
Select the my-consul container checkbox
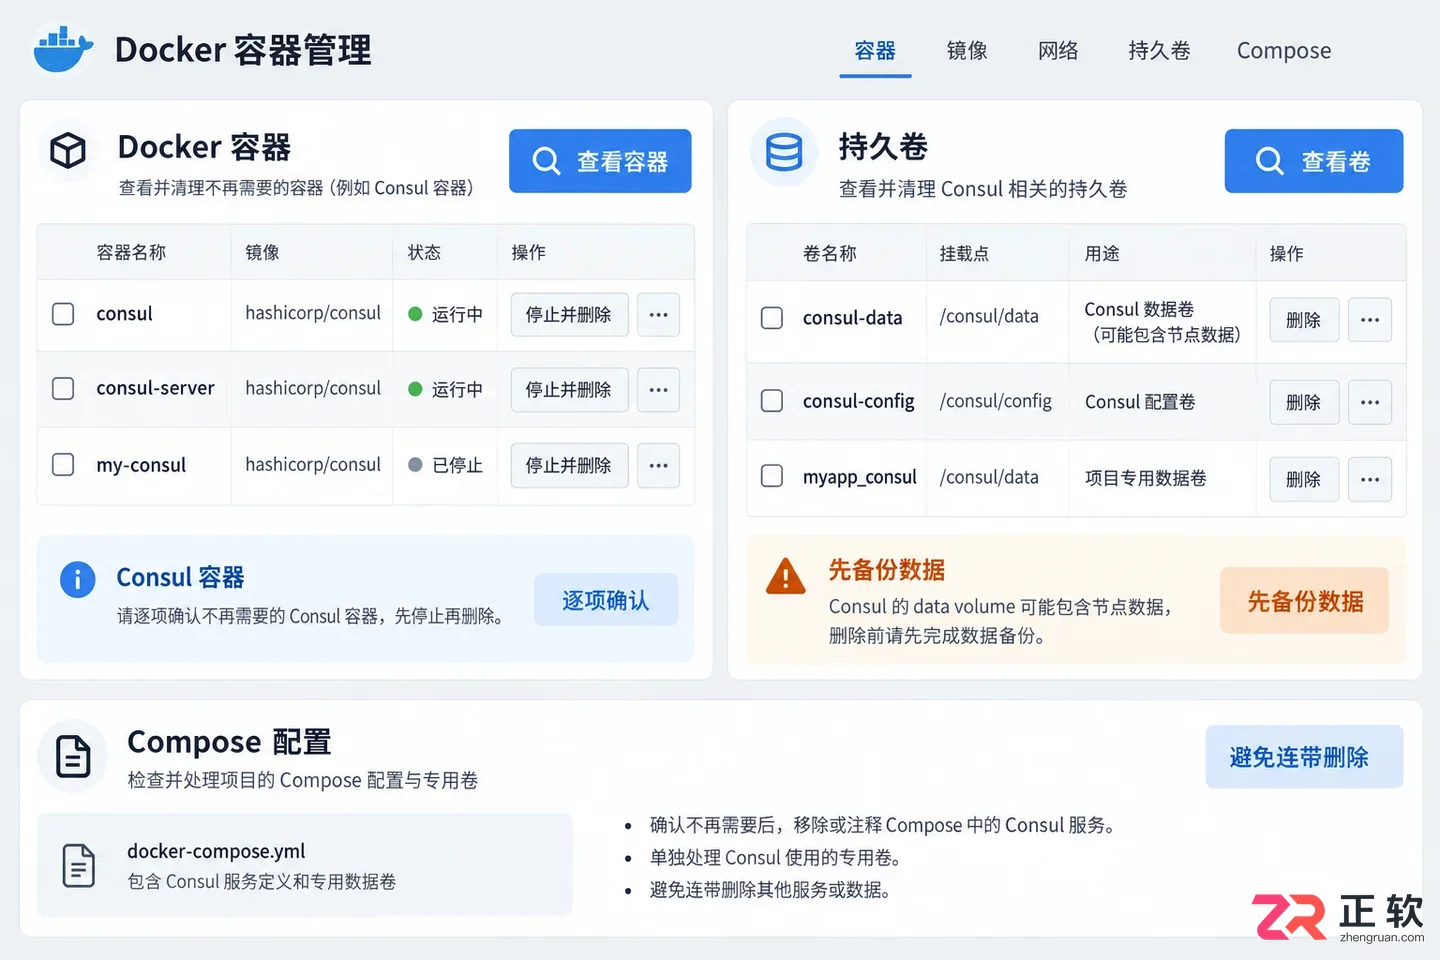[x=63, y=465]
